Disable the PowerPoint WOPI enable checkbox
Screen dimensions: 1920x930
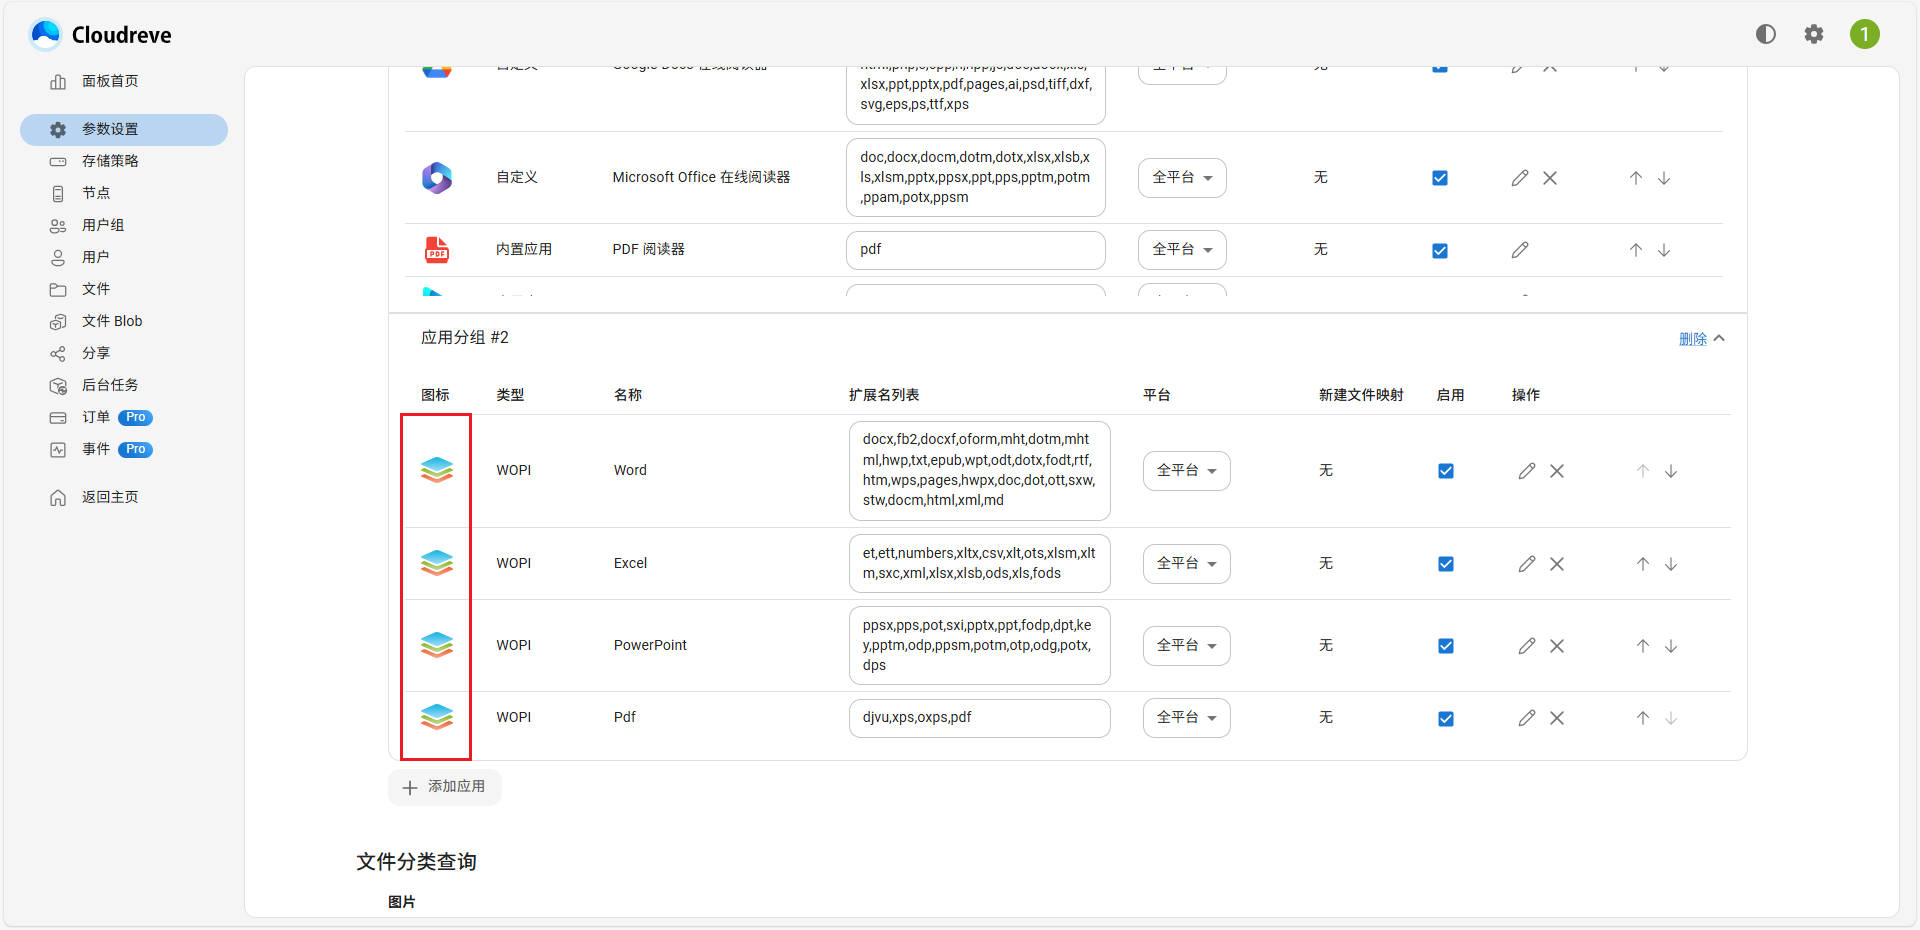(x=1446, y=645)
